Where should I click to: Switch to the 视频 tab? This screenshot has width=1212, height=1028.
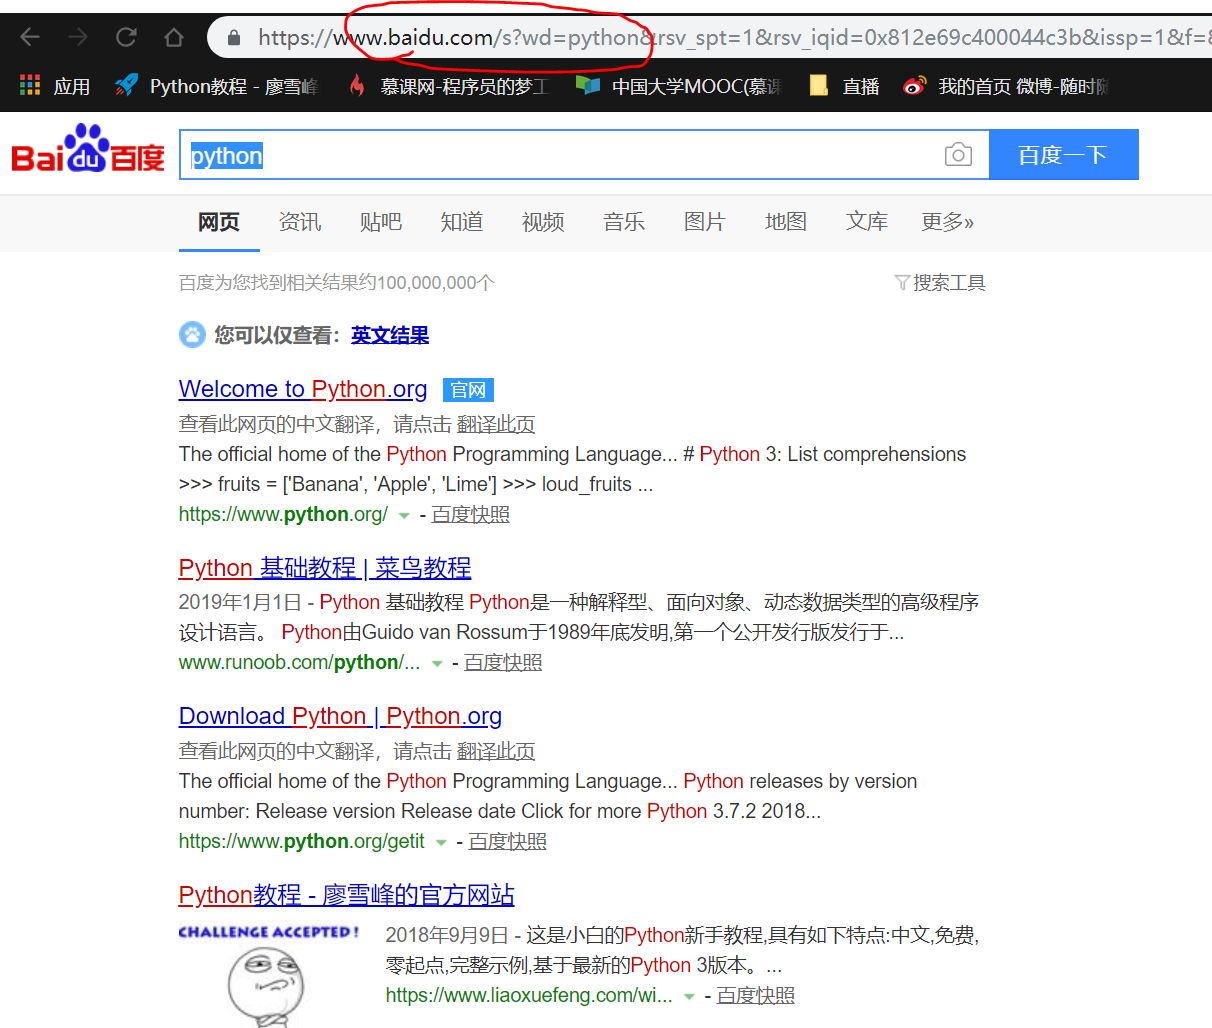tap(543, 222)
